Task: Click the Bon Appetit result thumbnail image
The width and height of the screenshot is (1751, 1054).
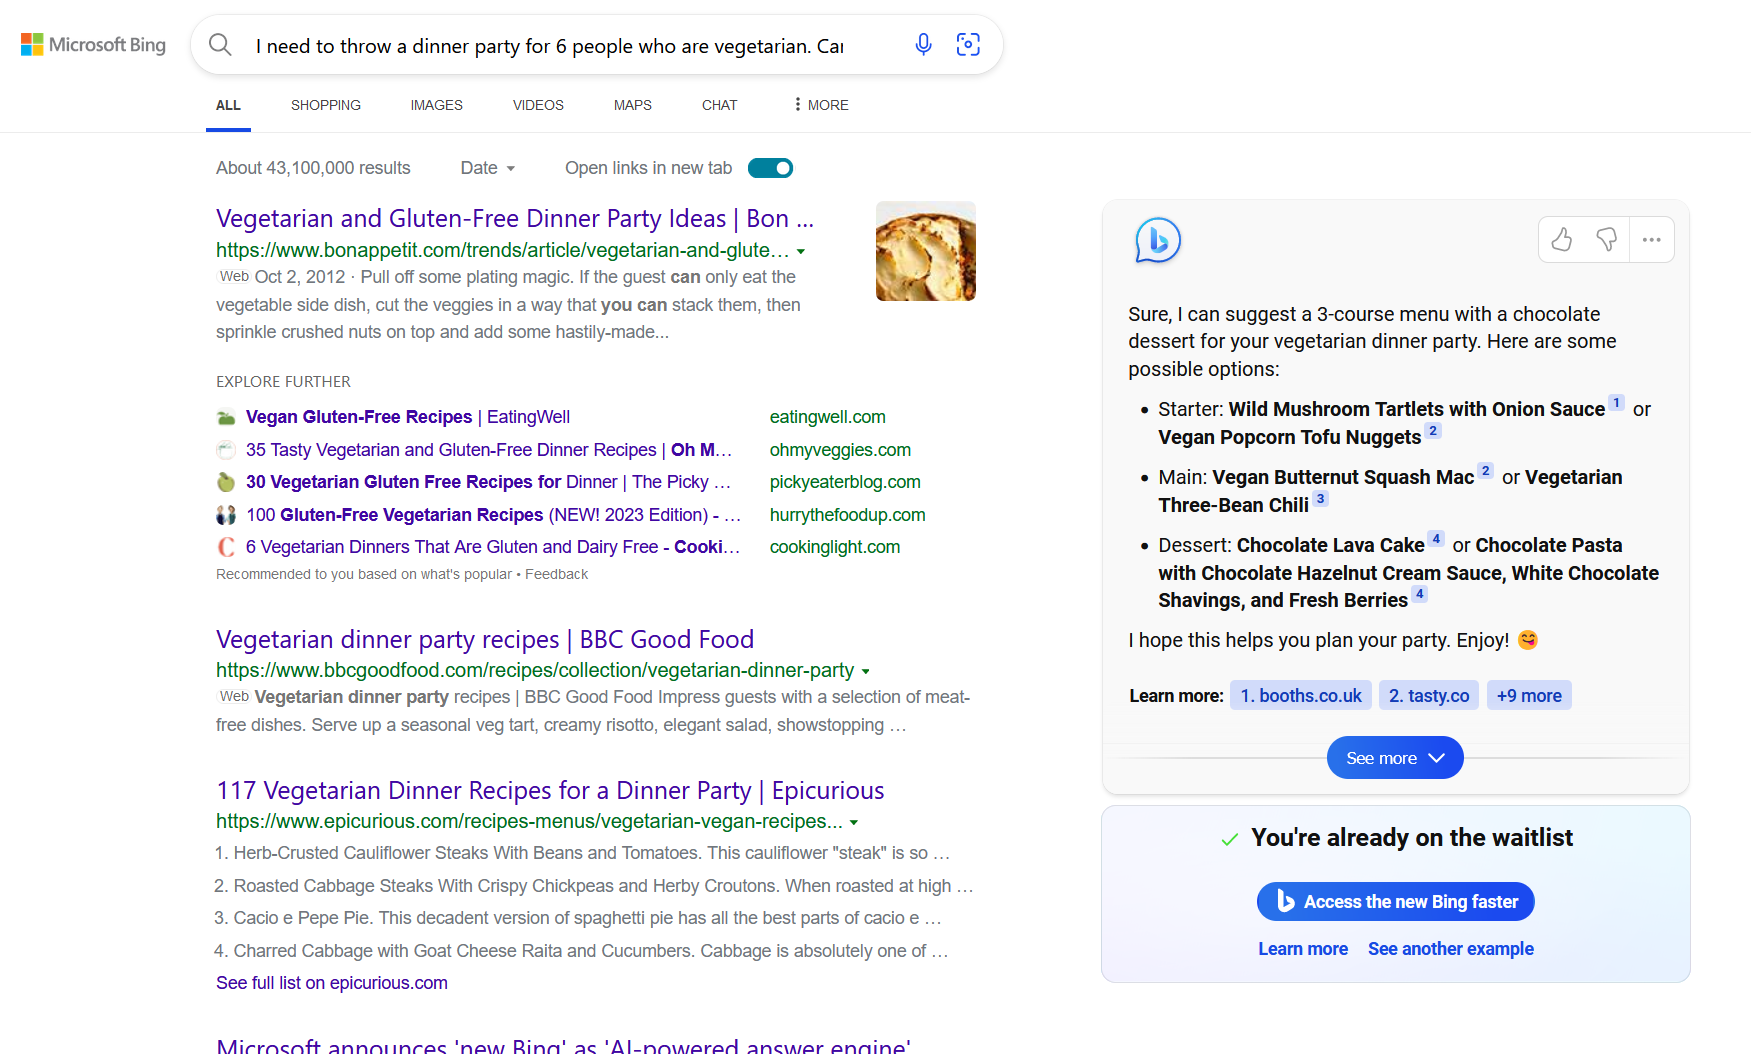Action: (x=926, y=251)
